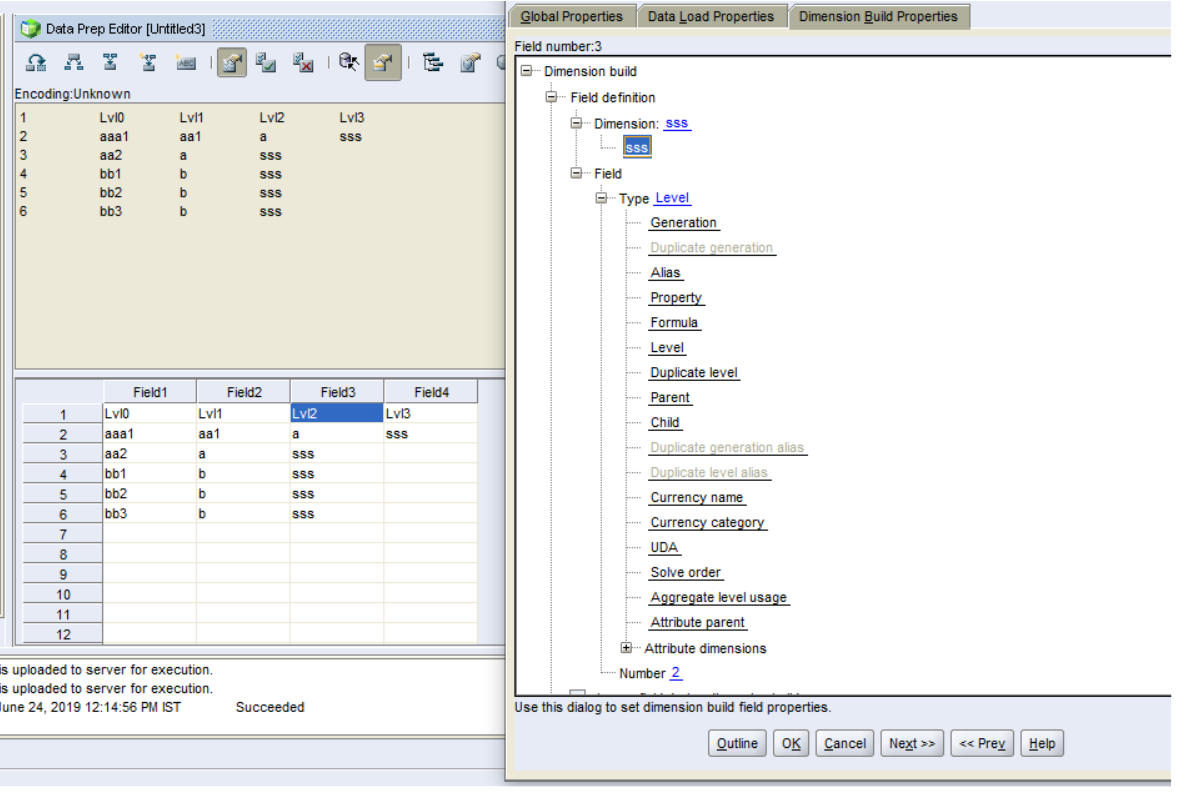Click the Data Load Settings toolbar icon
1194x793 pixels.
tap(110, 62)
